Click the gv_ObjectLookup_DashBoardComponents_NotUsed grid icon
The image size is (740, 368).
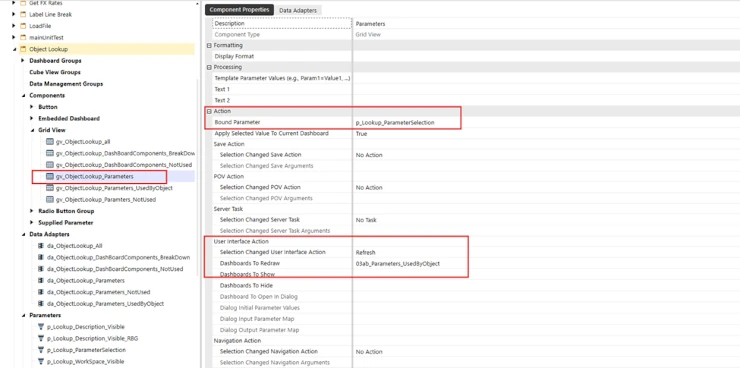(50, 165)
